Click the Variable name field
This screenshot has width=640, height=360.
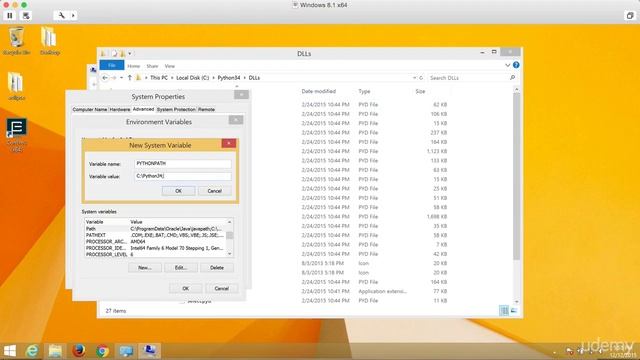click(183, 163)
